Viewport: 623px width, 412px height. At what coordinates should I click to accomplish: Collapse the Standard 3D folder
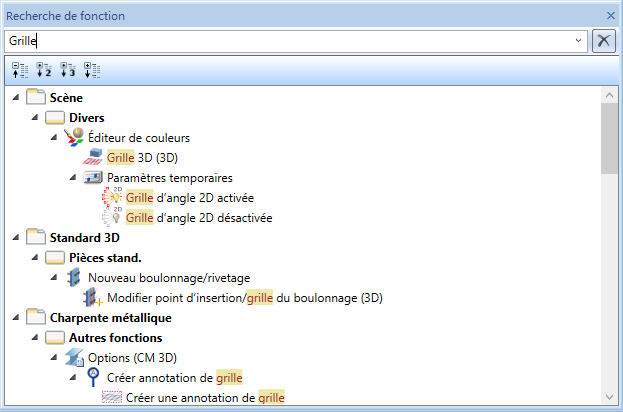click(x=15, y=237)
